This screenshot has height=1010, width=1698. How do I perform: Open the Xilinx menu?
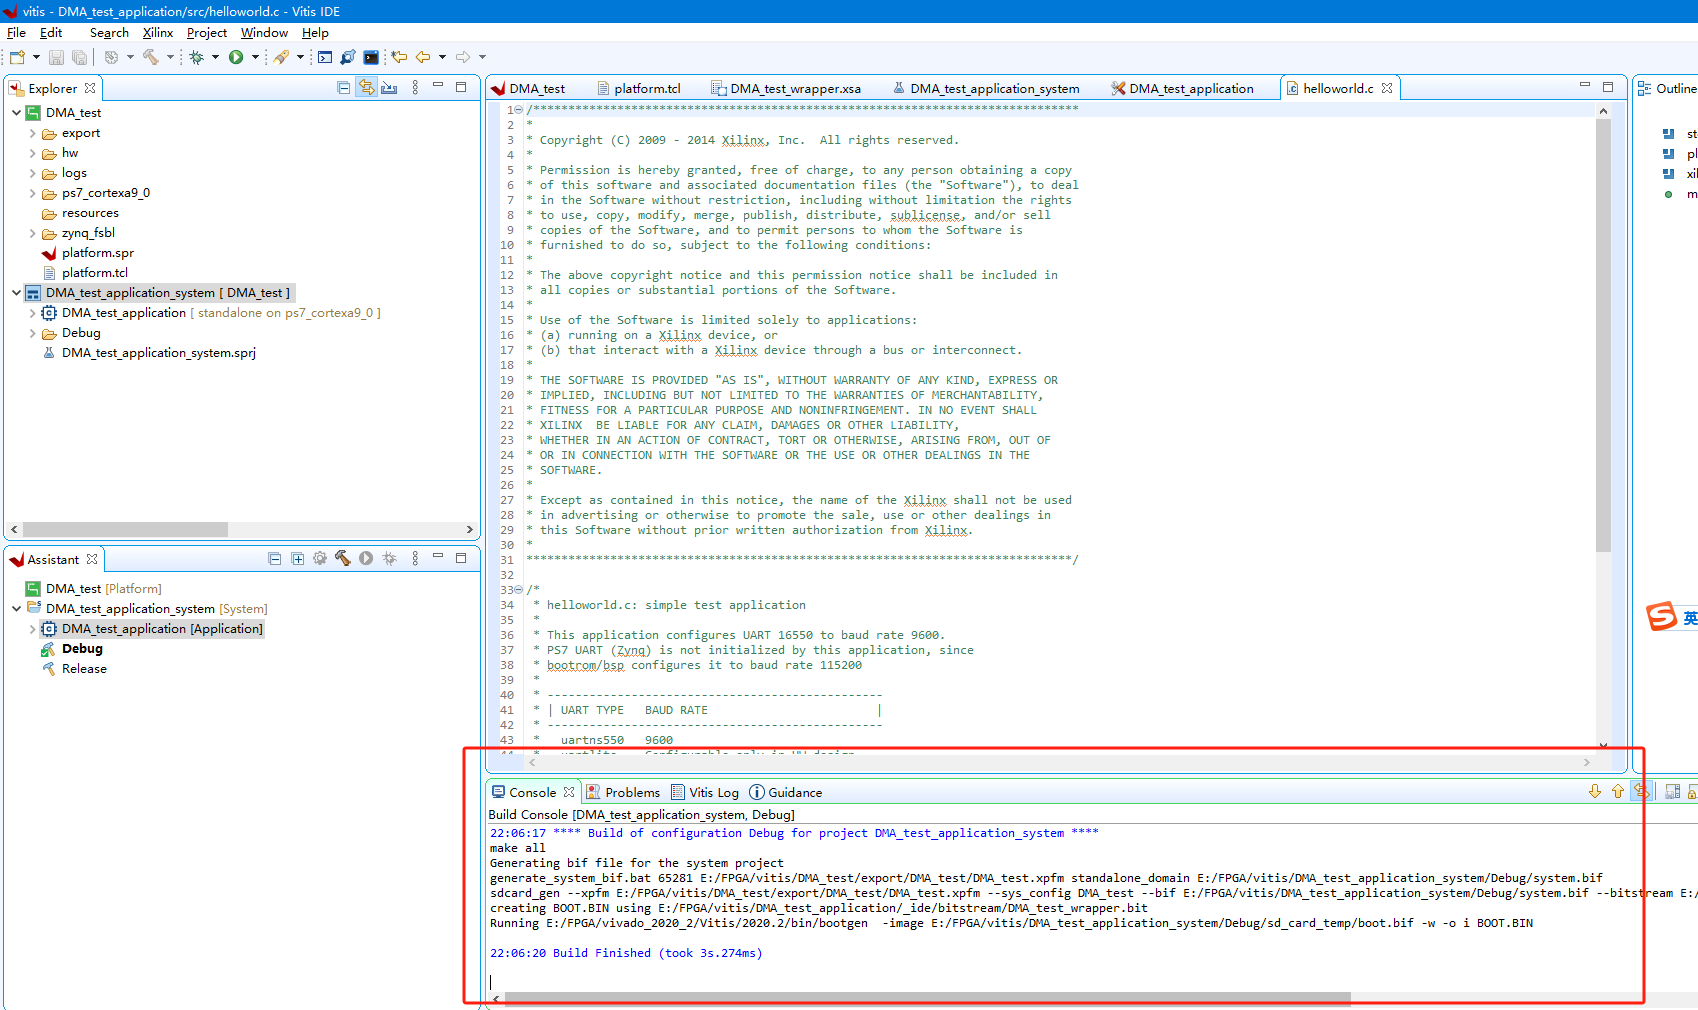[x=158, y=33]
